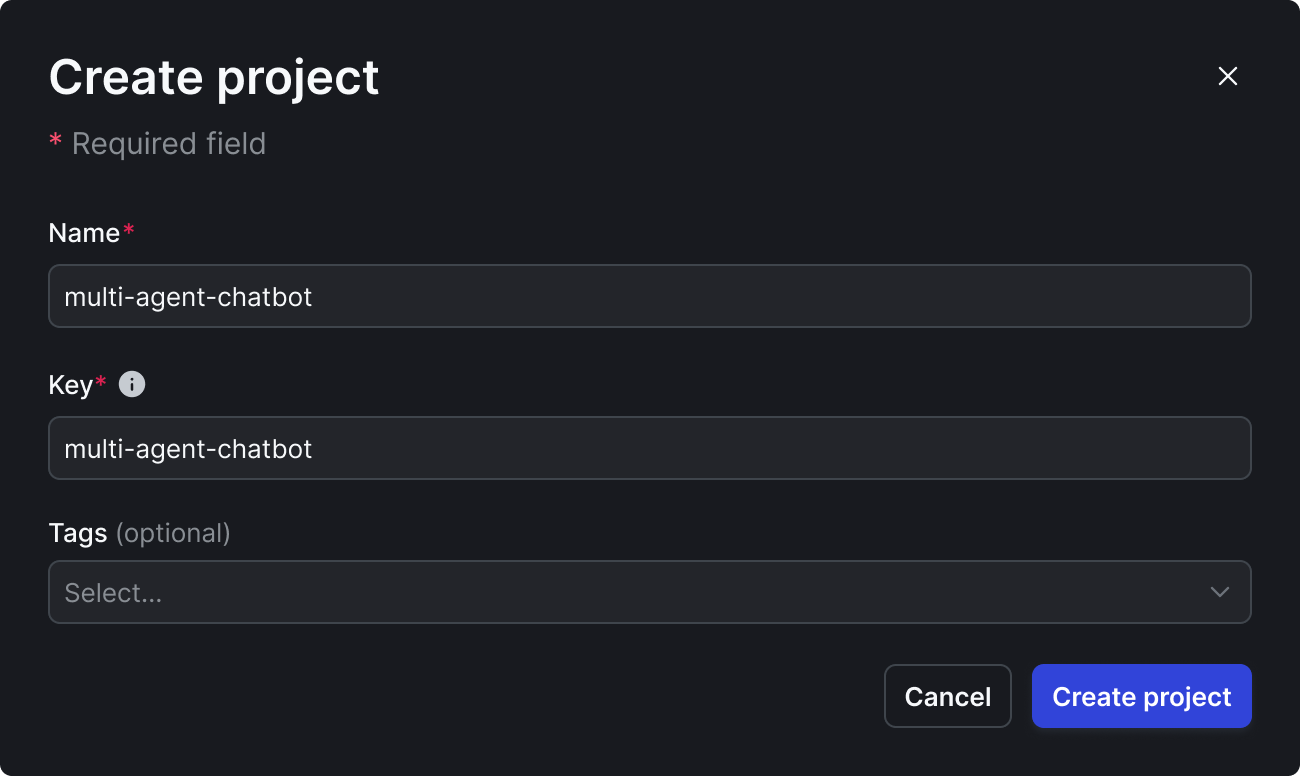Select the Name field label
The height and width of the screenshot is (776, 1300).
pos(83,232)
